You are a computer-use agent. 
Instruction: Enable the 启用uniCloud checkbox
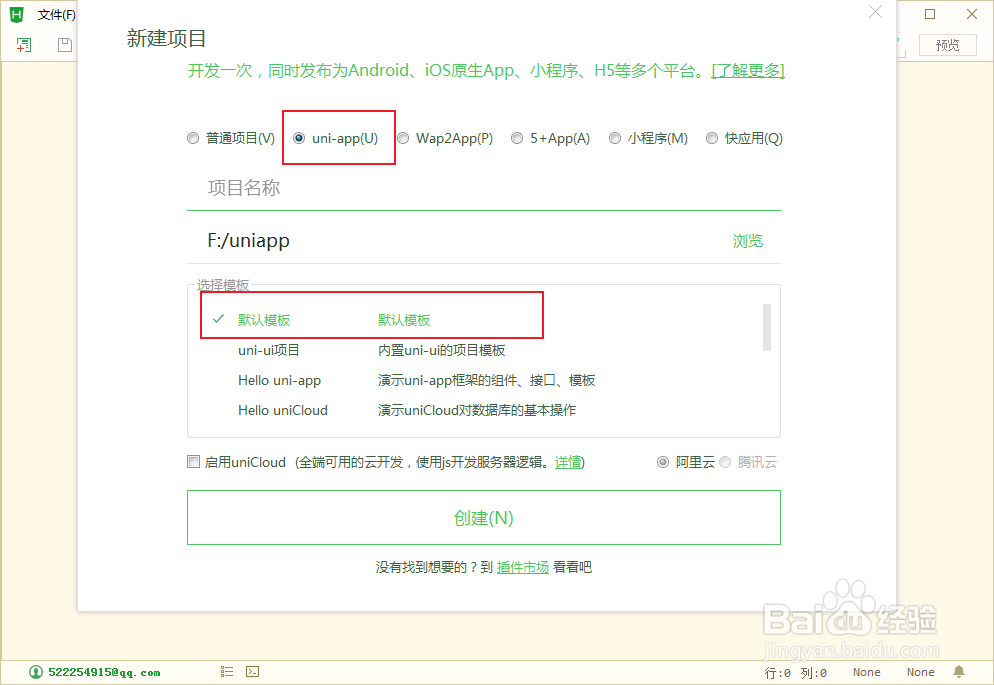(x=193, y=462)
